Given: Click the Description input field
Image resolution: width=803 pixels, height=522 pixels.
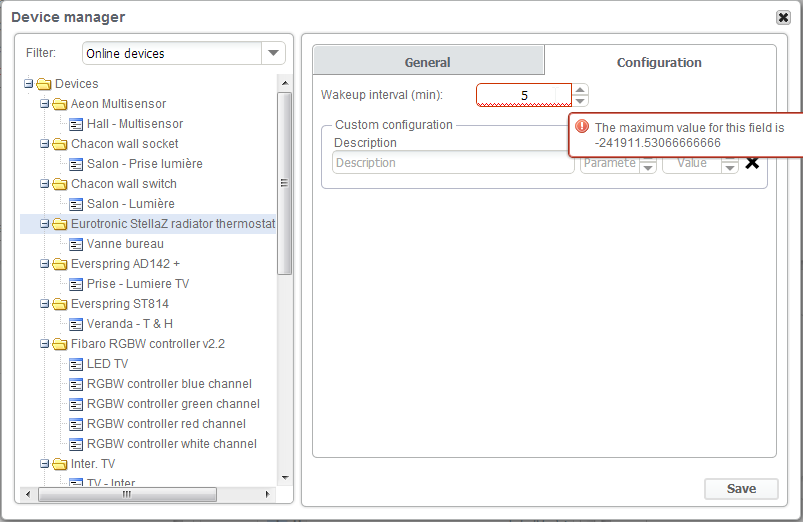Looking at the screenshot, I should pos(453,163).
